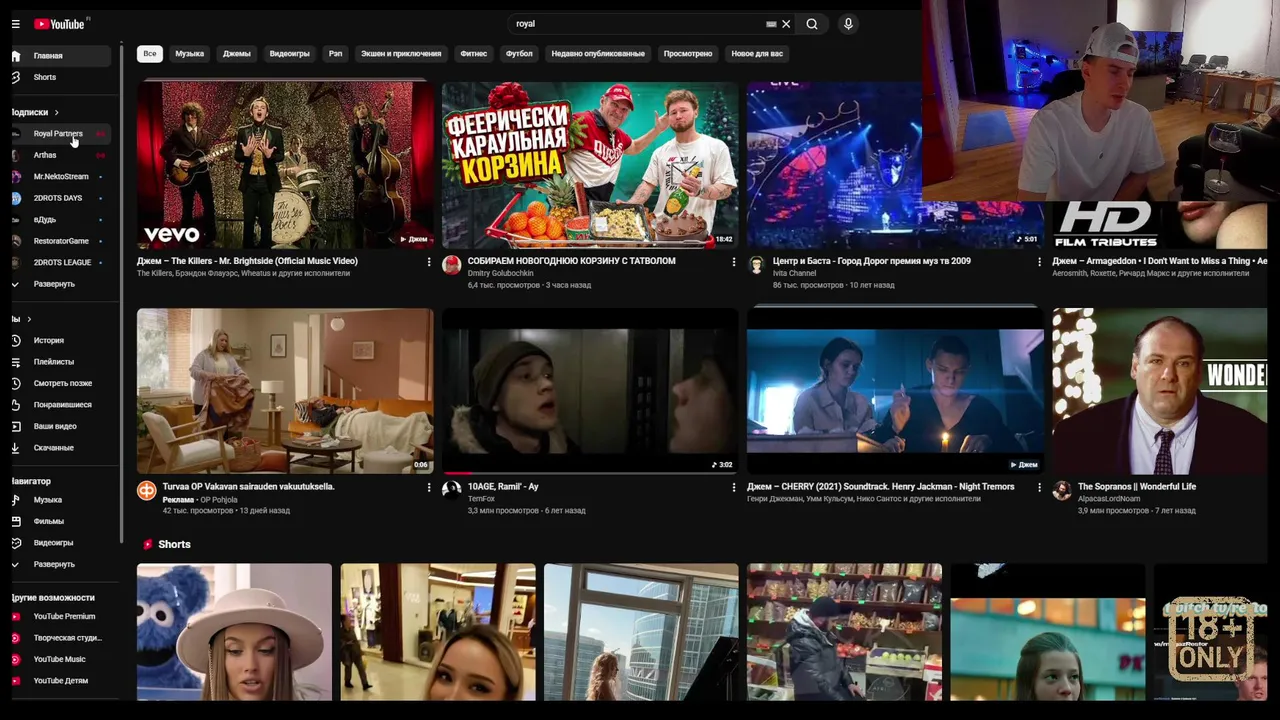The height and width of the screenshot is (720, 1280).
Task: Open options menu for Город Дорог video
Action: pos(1038,262)
